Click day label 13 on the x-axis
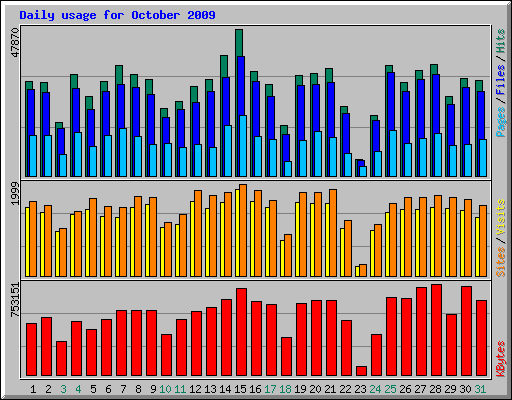 [x=210, y=389]
